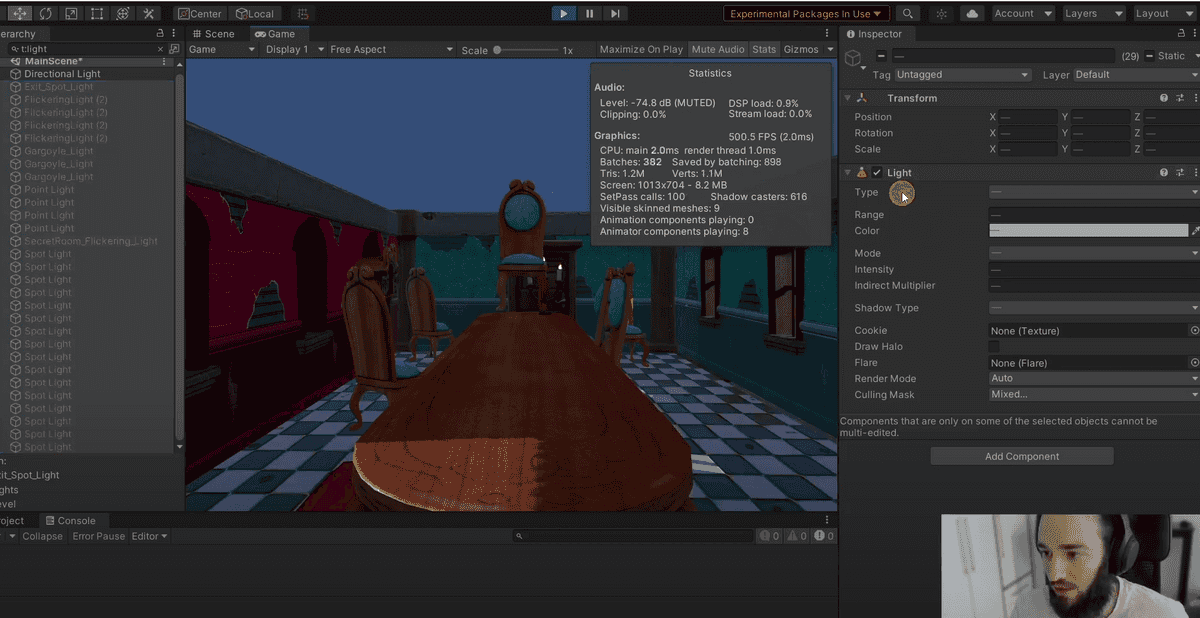Click the search magnifier icon in the toolbar
Viewport: 1200px width, 618px height.
click(x=907, y=14)
